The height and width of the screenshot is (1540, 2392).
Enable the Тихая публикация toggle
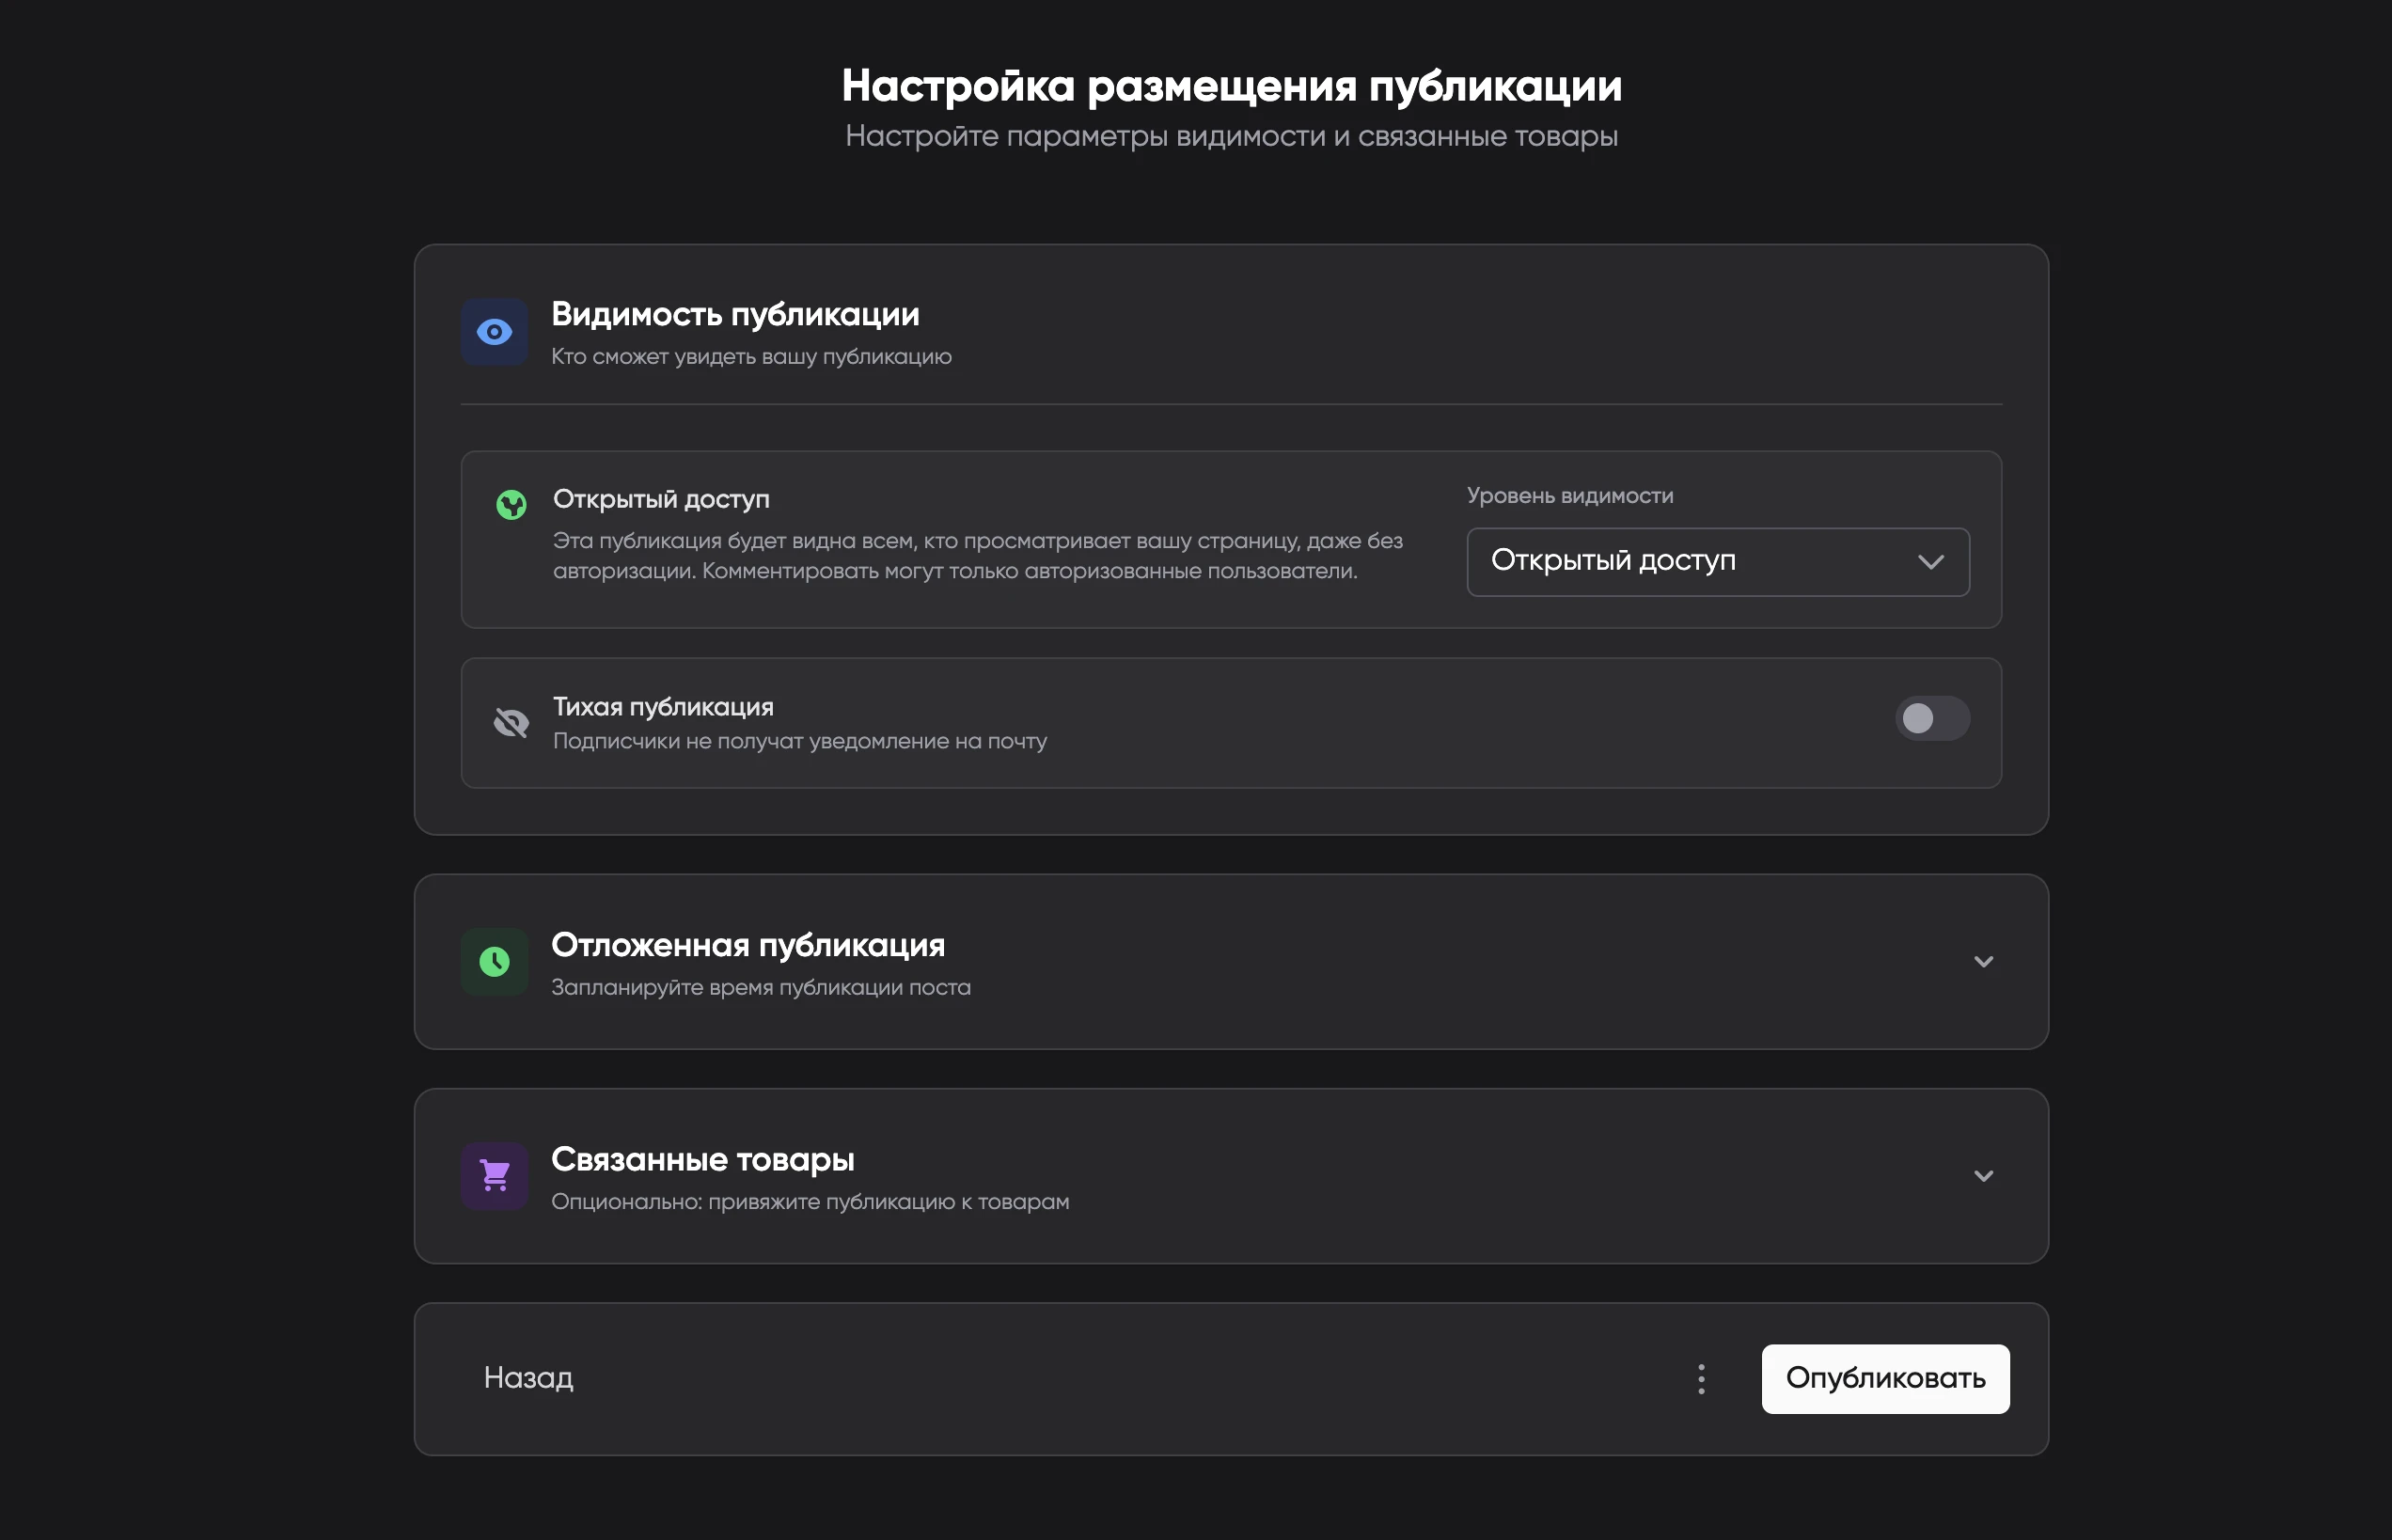coord(1931,719)
